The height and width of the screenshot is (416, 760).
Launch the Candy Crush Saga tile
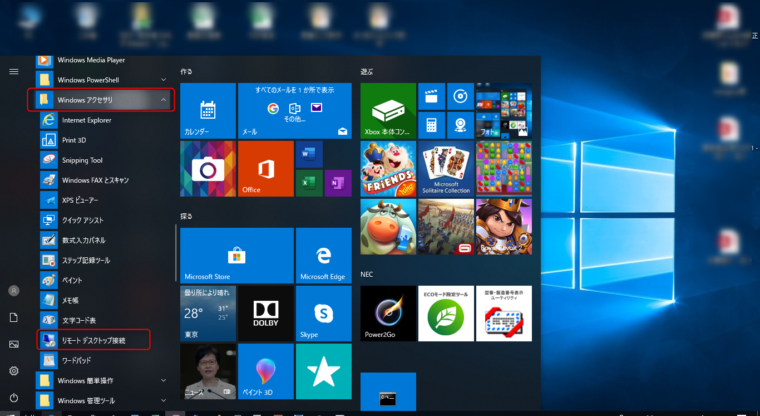pyautogui.click(x=504, y=169)
